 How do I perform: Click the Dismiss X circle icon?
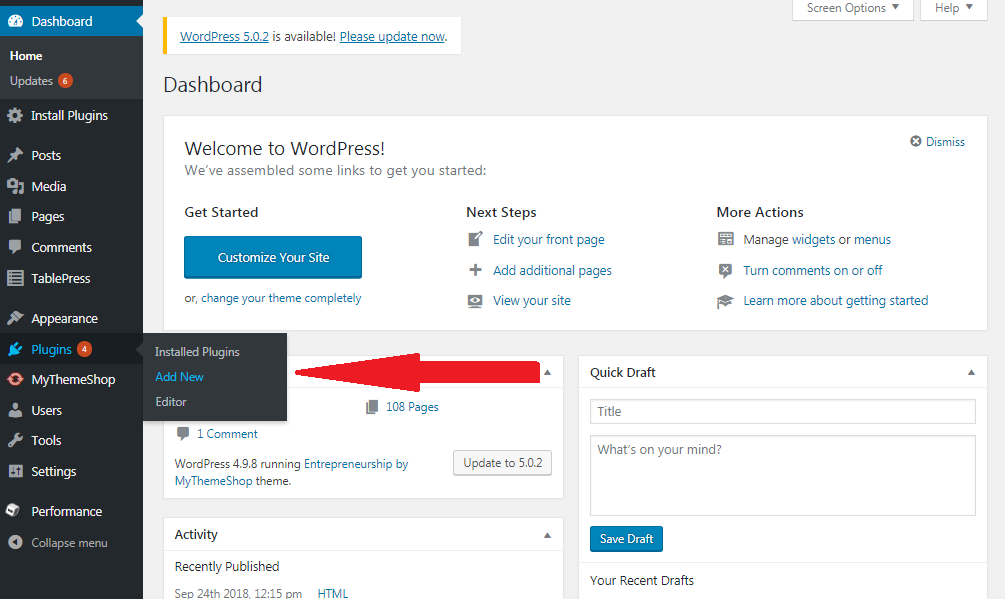[x=916, y=141]
